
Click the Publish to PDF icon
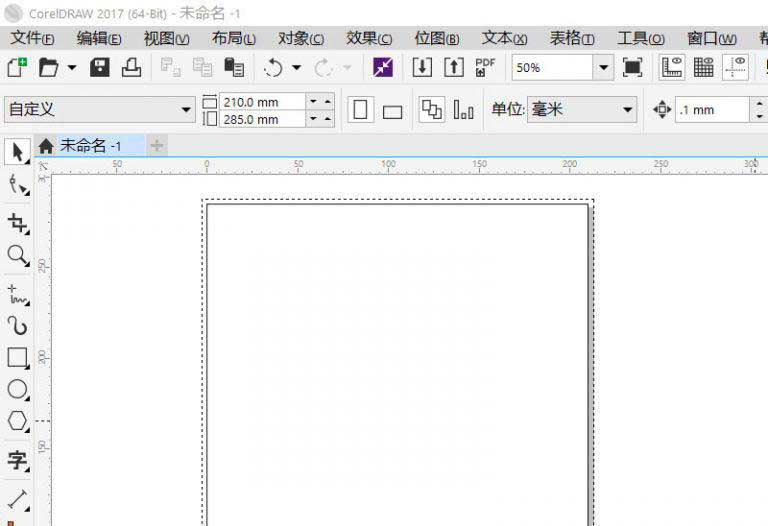pyautogui.click(x=485, y=68)
